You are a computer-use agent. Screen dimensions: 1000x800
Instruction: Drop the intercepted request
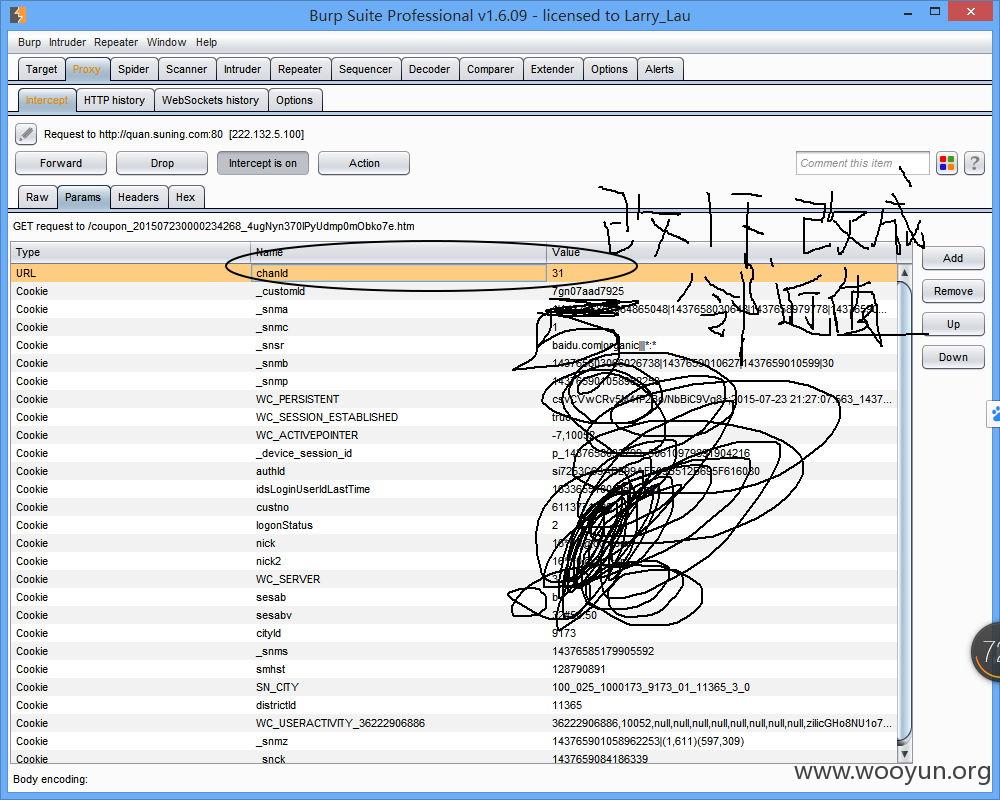point(162,163)
